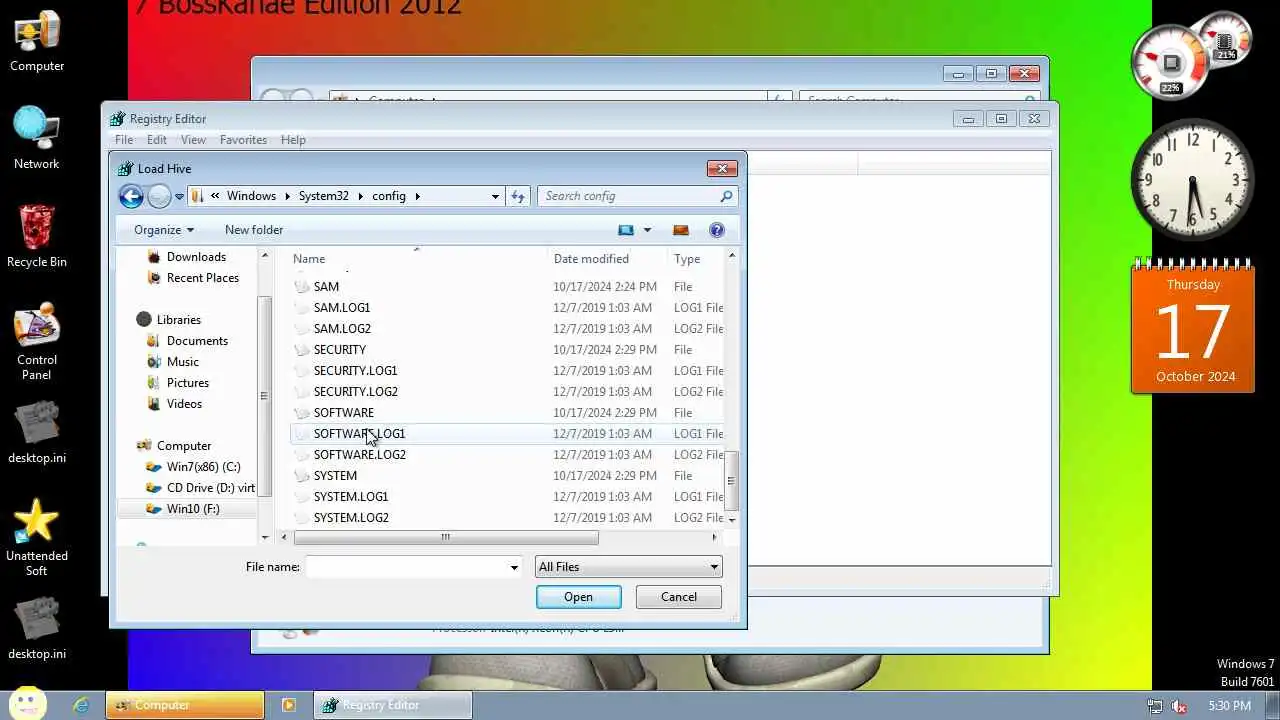1280x720 pixels.
Task: Expand the Windows breadcrumb arrow
Action: [287, 196]
